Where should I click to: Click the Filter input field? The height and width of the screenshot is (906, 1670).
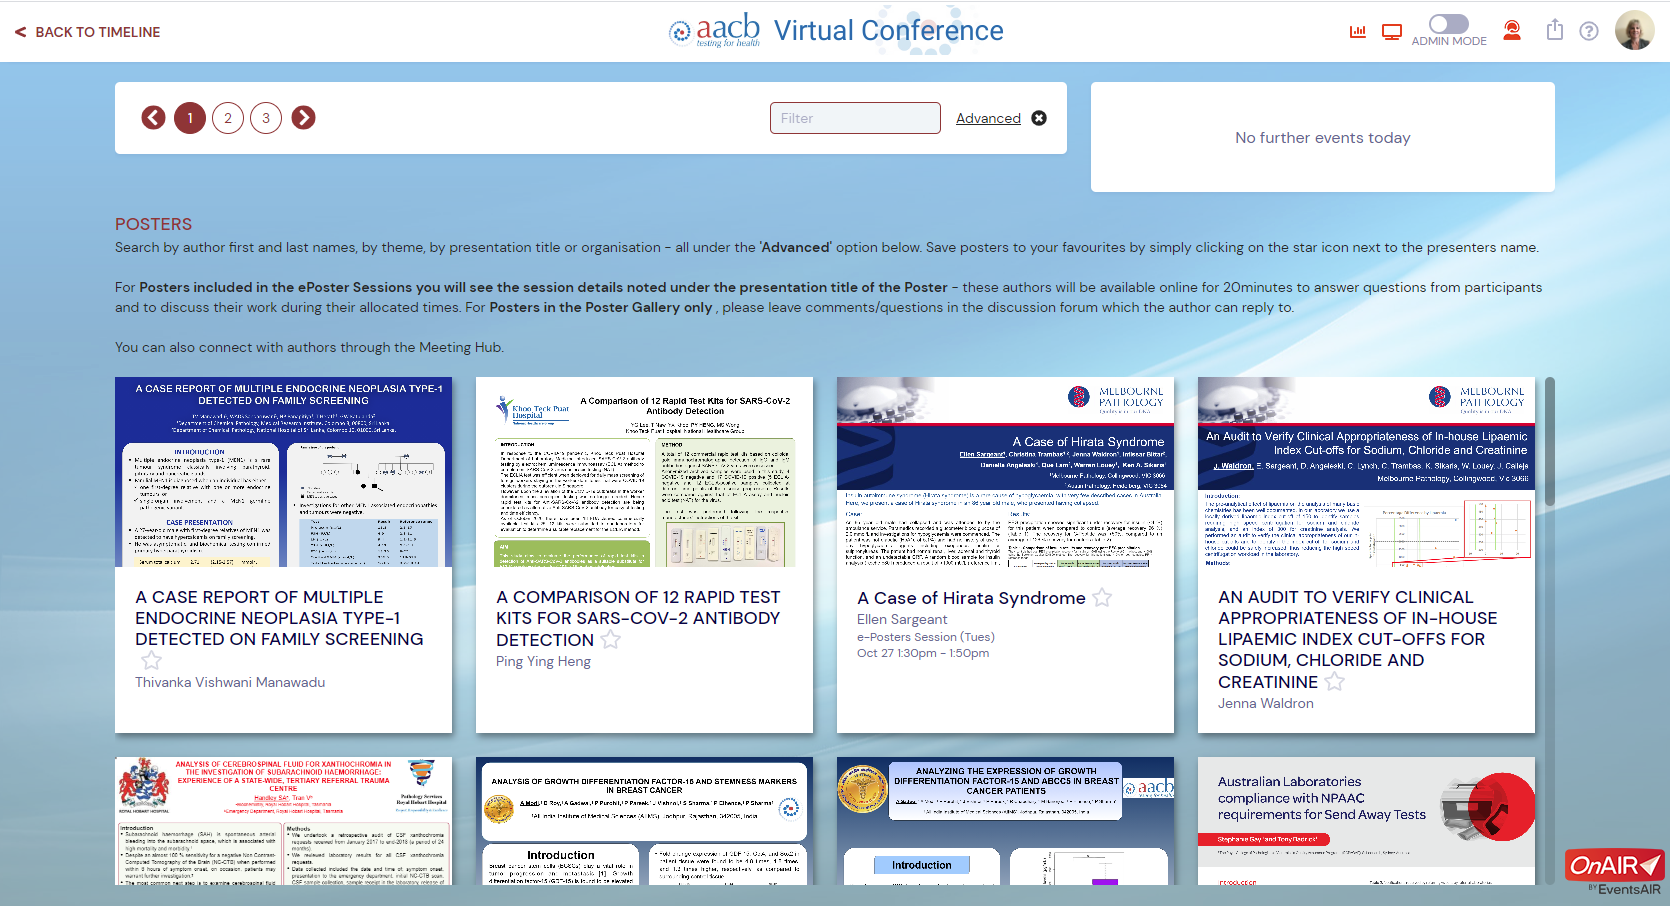[855, 118]
